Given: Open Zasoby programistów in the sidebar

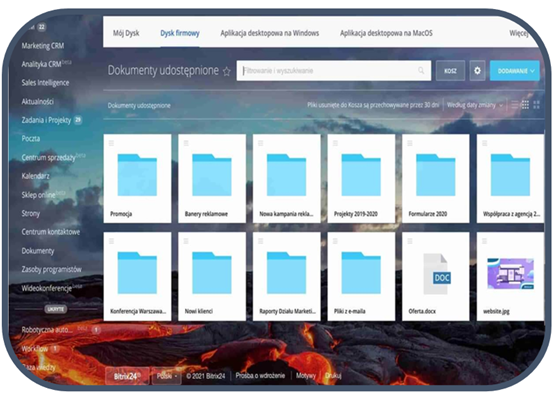Looking at the screenshot, I should pos(51,269).
